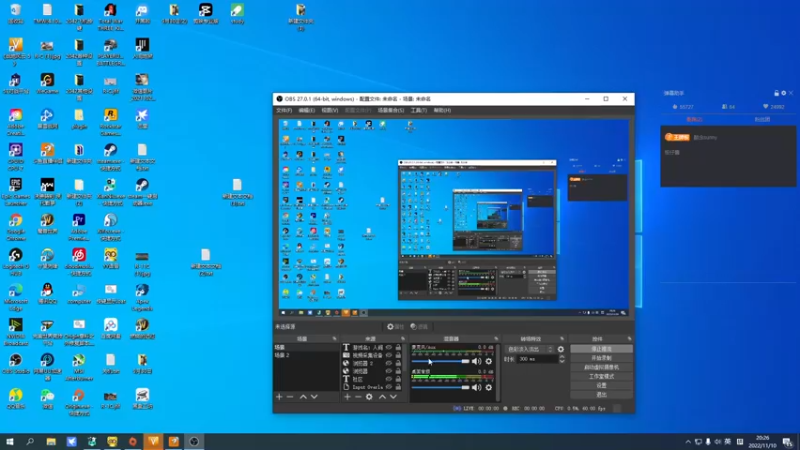Open Microsoft Edge desktop shortcut

coord(15,296)
